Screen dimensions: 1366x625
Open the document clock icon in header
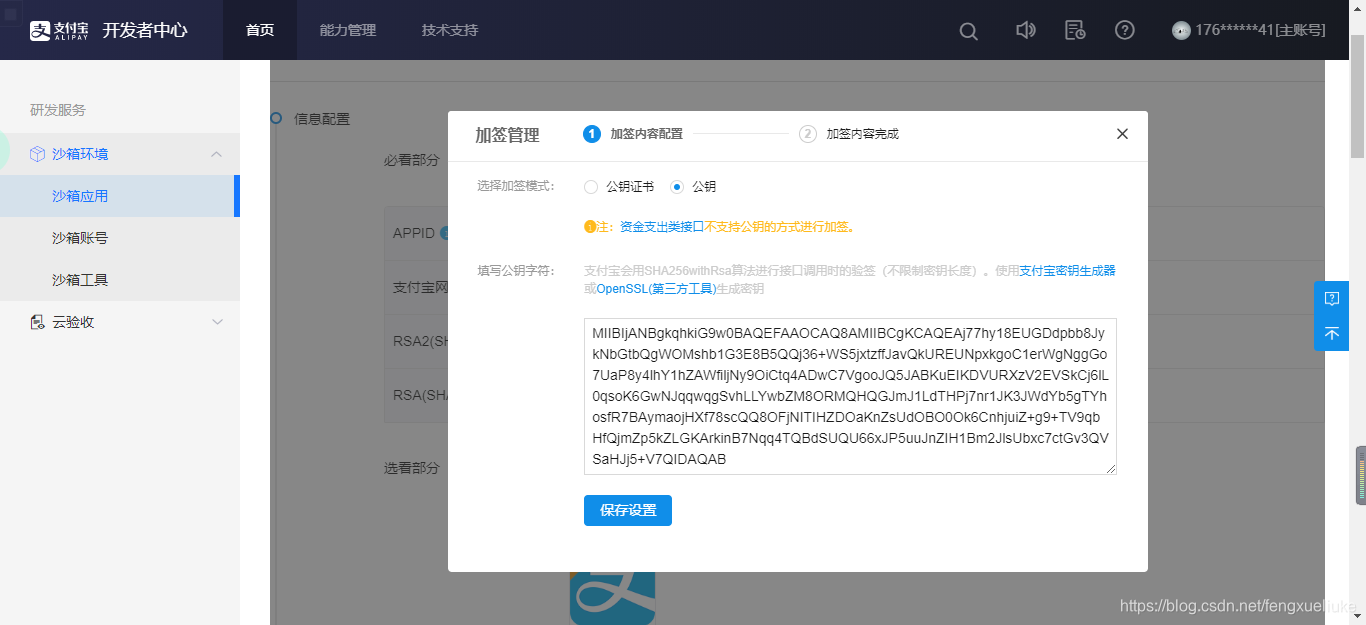coord(1075,30)
